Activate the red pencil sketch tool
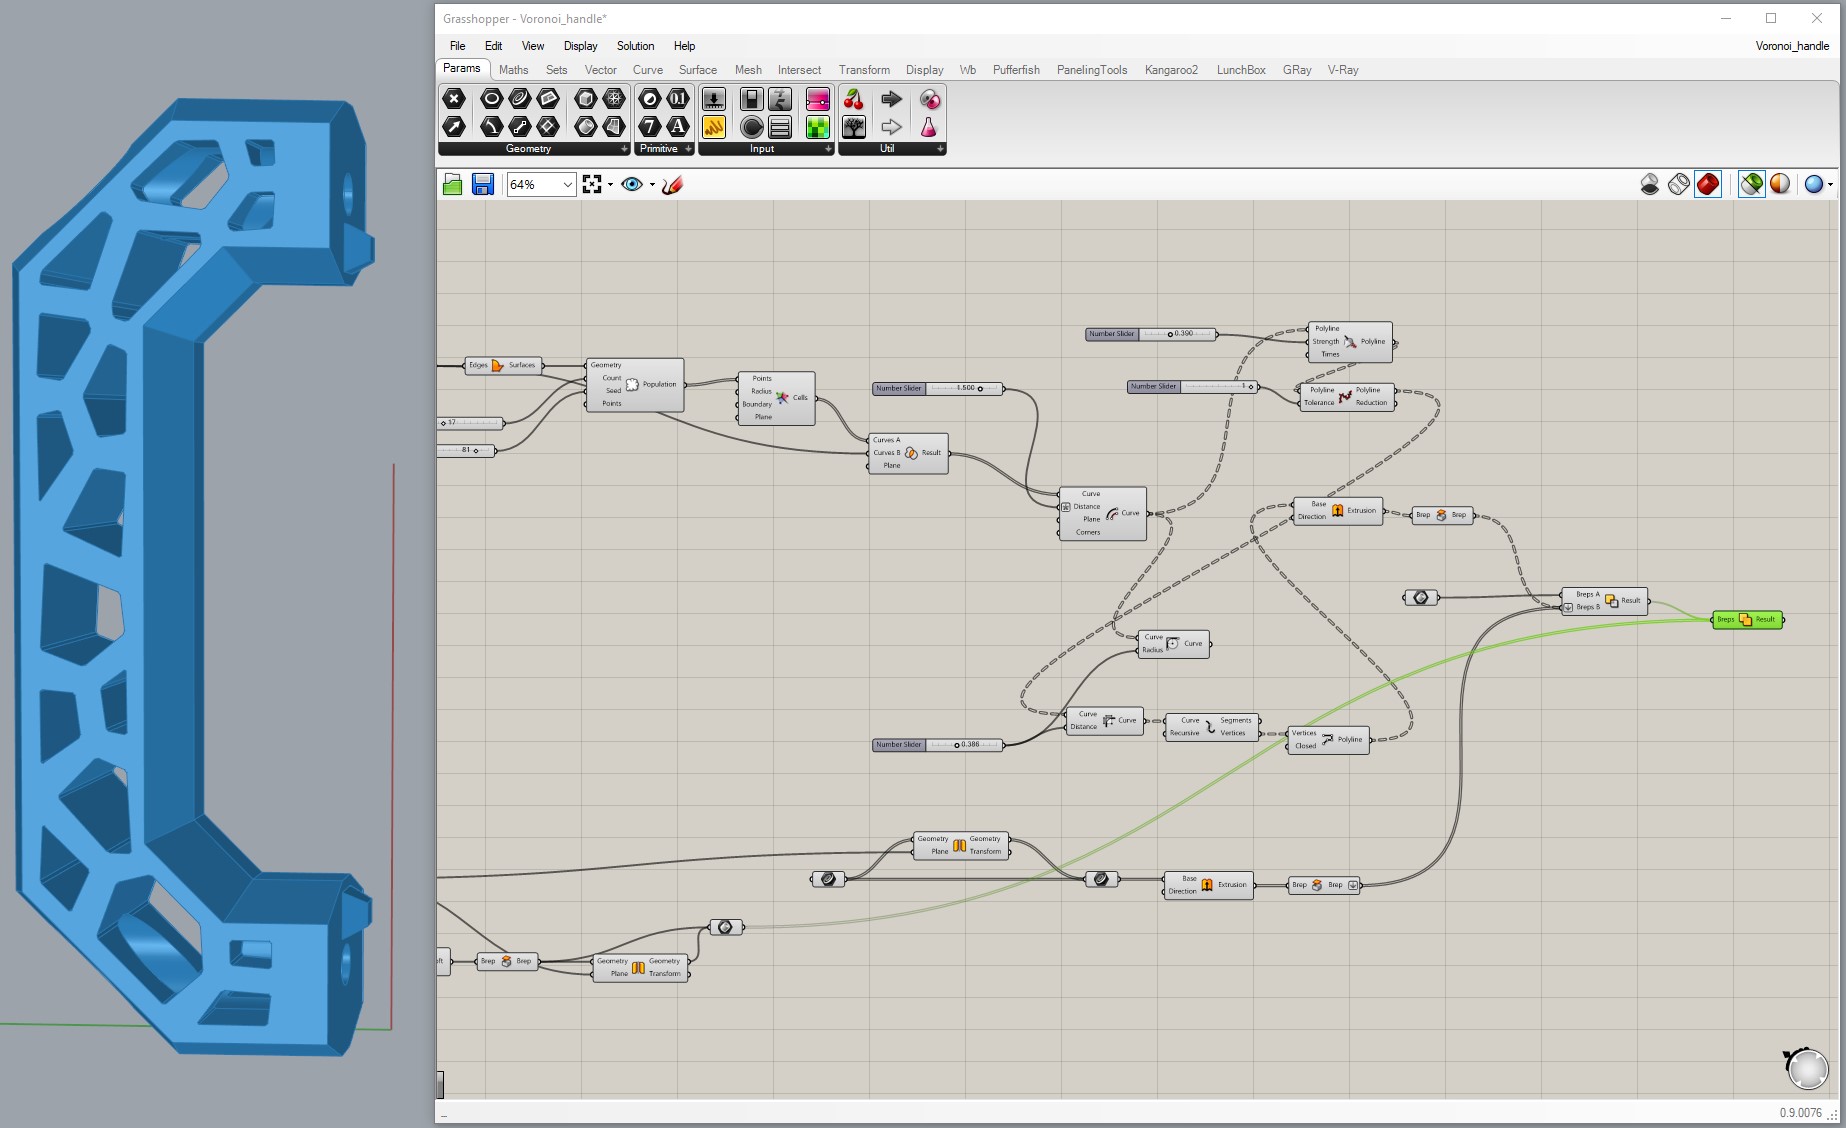 pos(672,184)
